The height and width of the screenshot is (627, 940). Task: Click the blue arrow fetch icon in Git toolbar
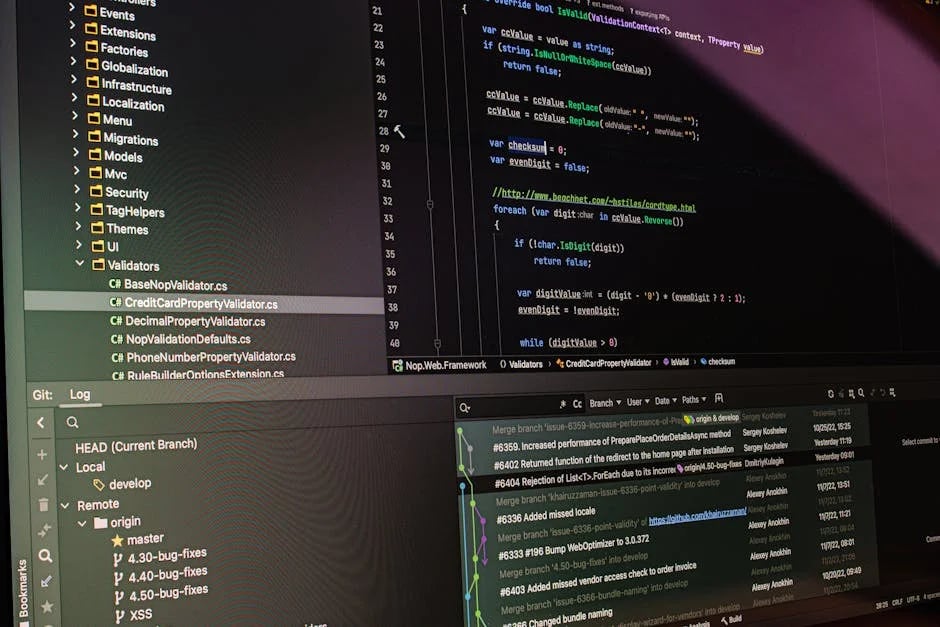click(46, 581)
